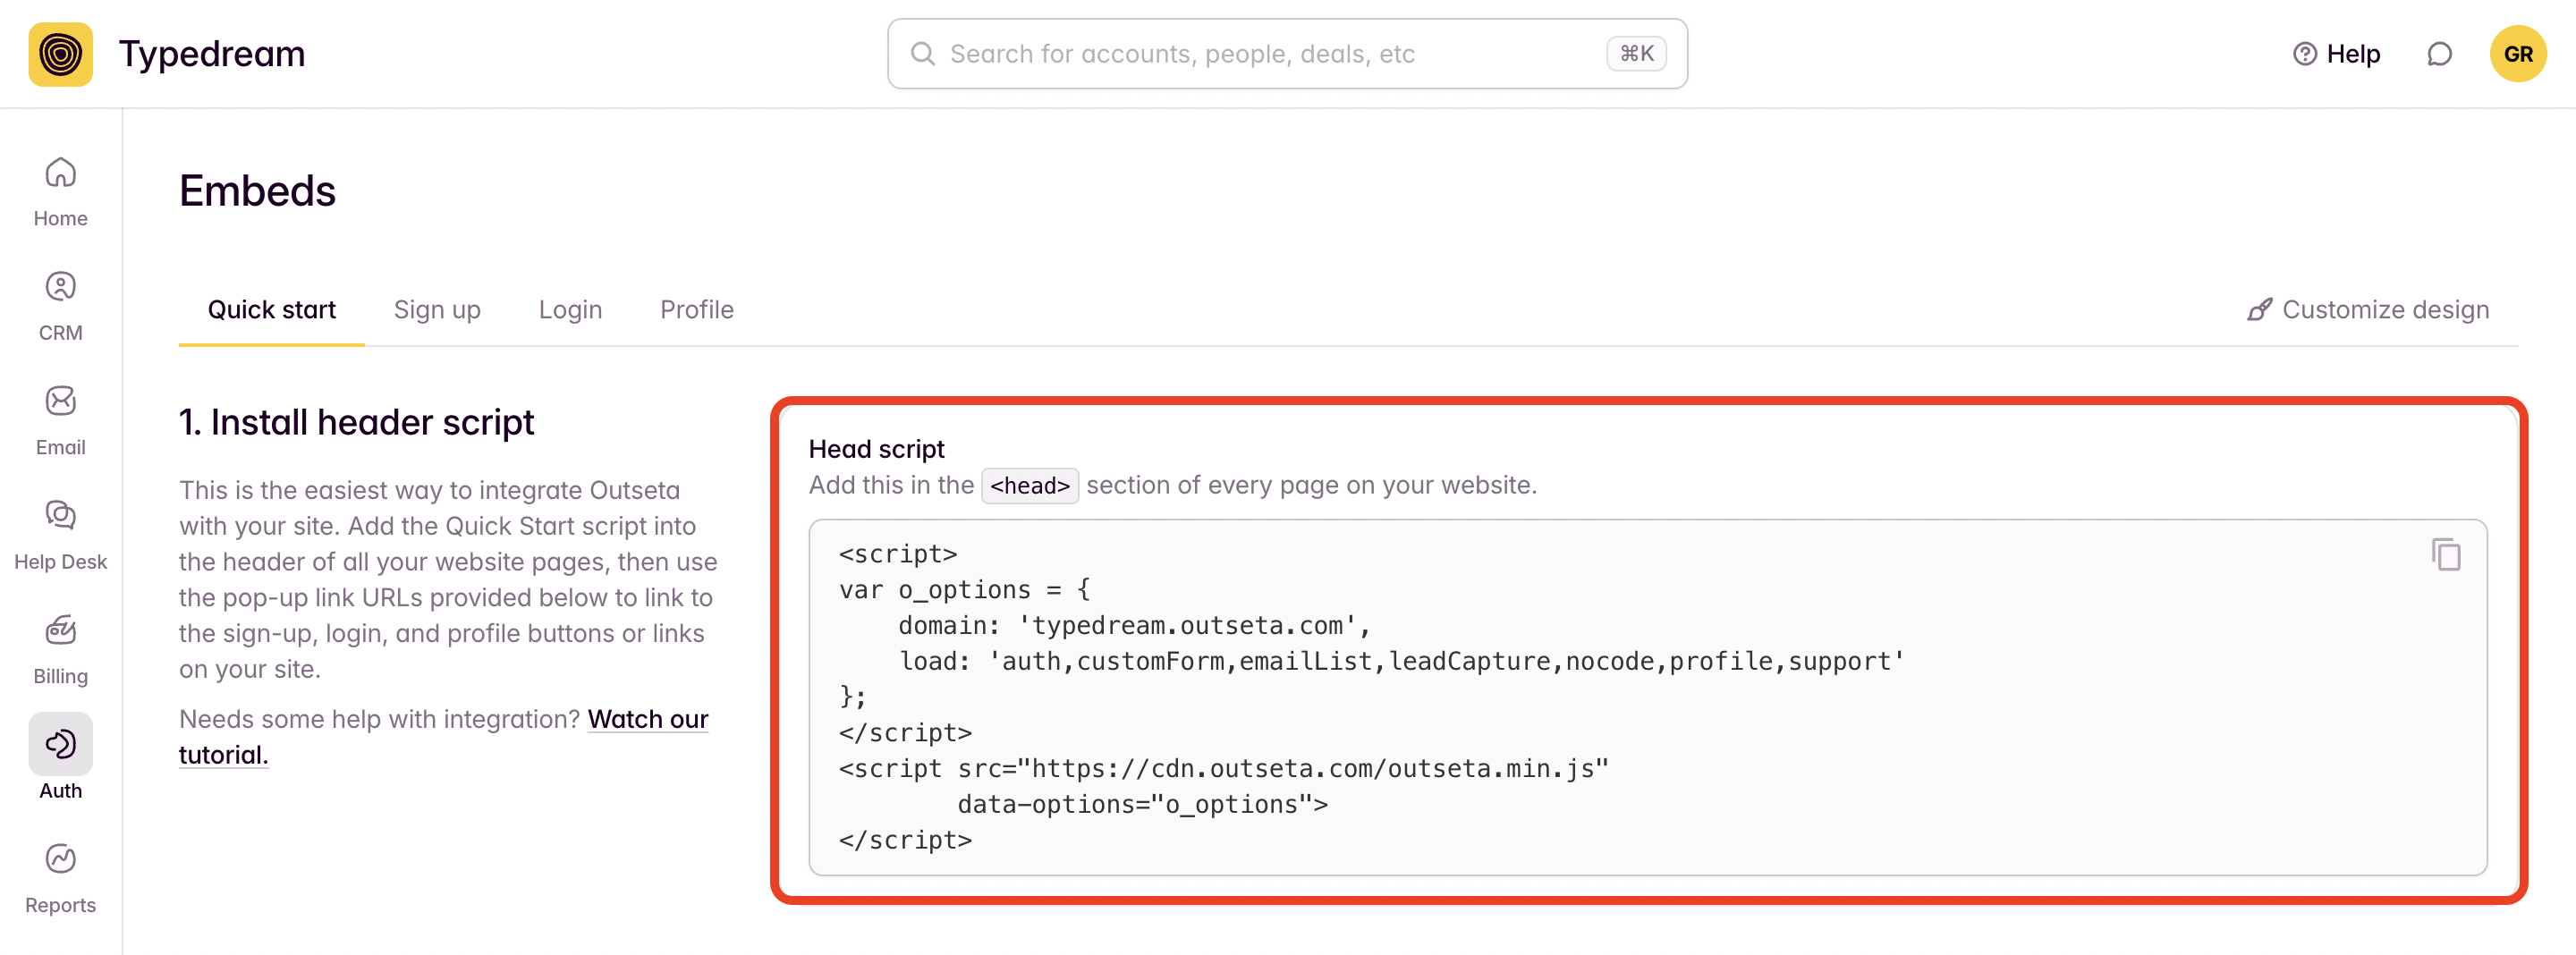The image size is (2576, 955).
Task: Switch to the Quick start tab
Action: [271, 310]
